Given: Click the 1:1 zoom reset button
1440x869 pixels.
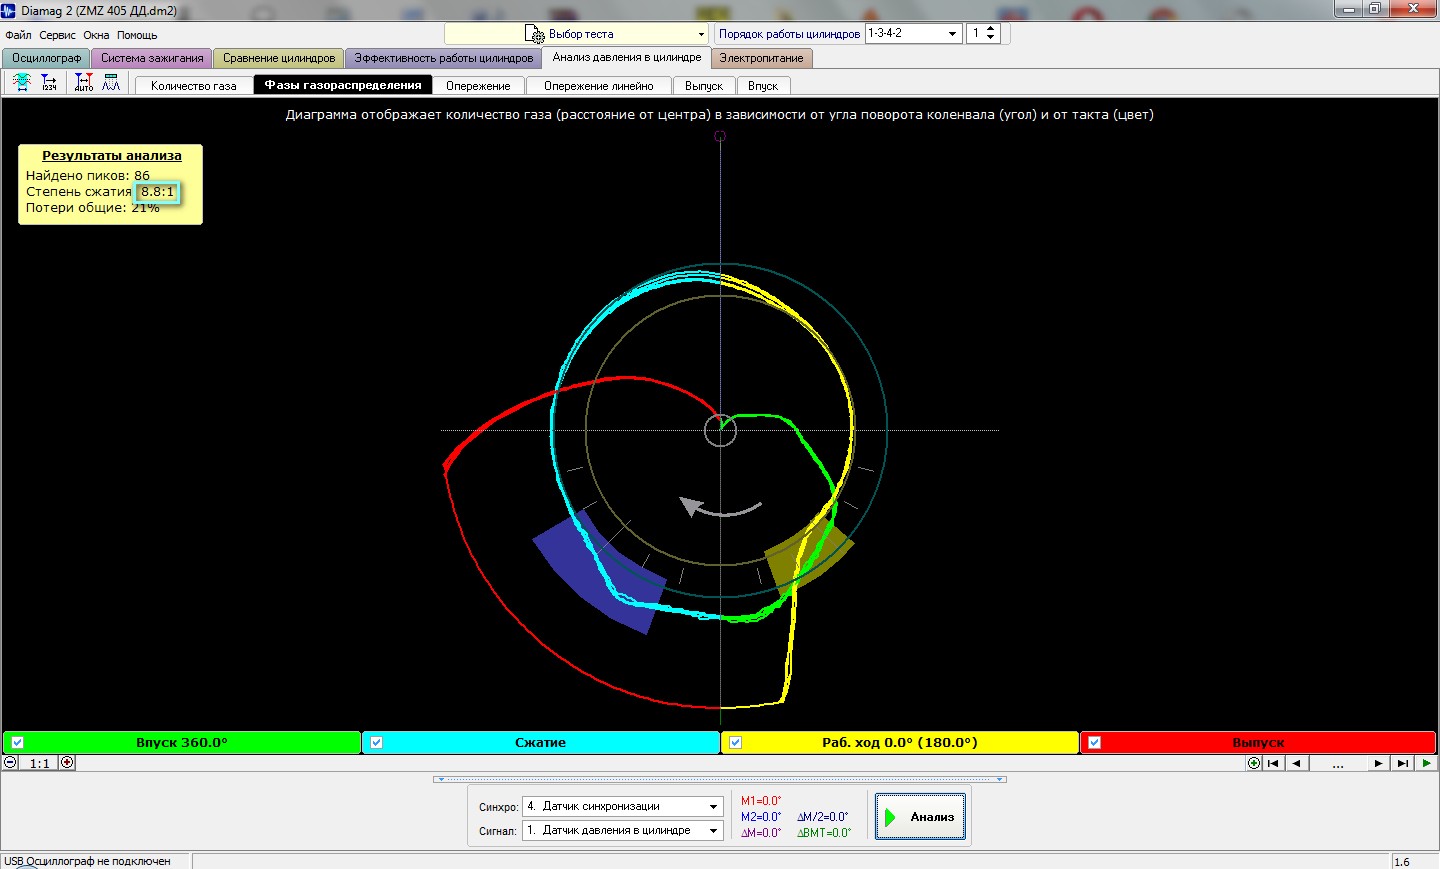Looking at the screenshot, I should click(39, 763).
